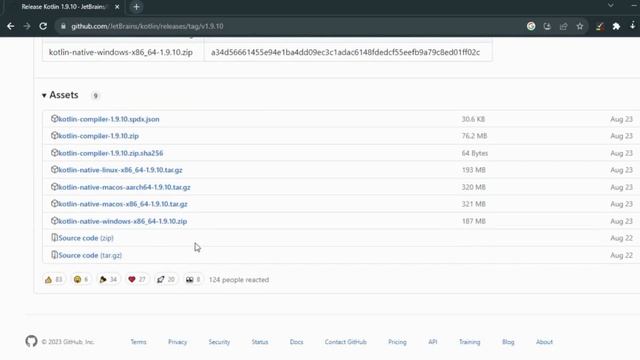React with hooray party emoji

click(x=108, y=280)
